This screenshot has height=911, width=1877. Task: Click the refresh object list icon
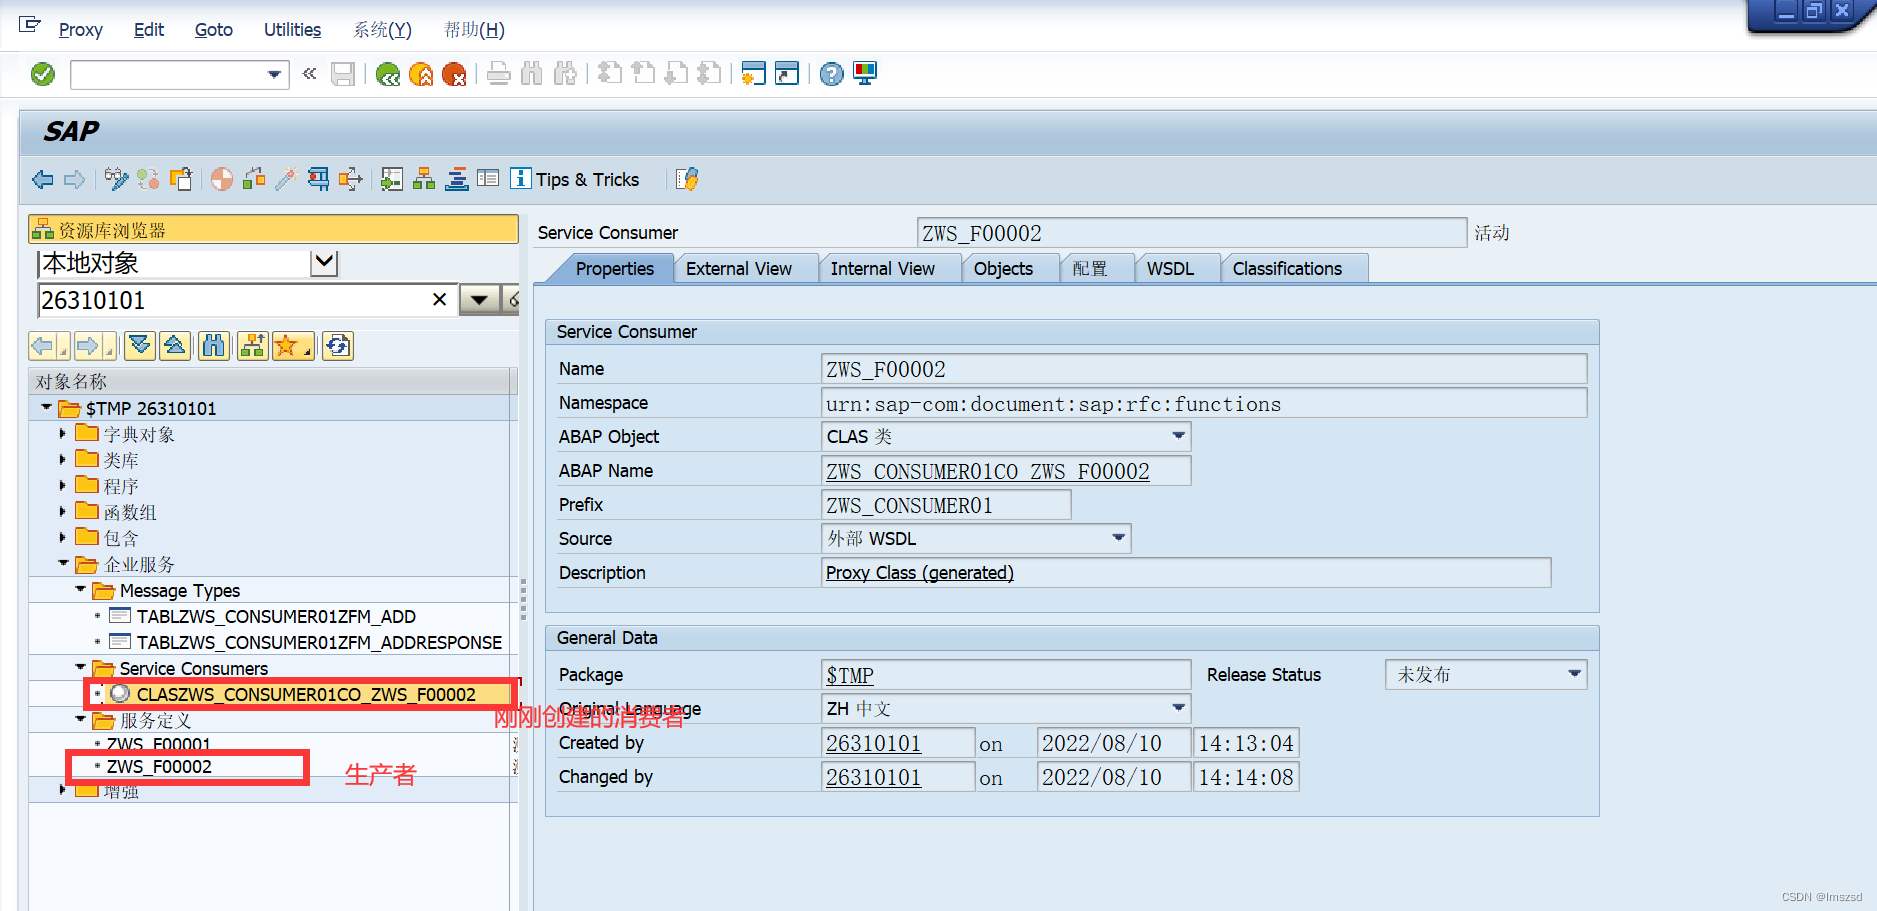point(338,346)
